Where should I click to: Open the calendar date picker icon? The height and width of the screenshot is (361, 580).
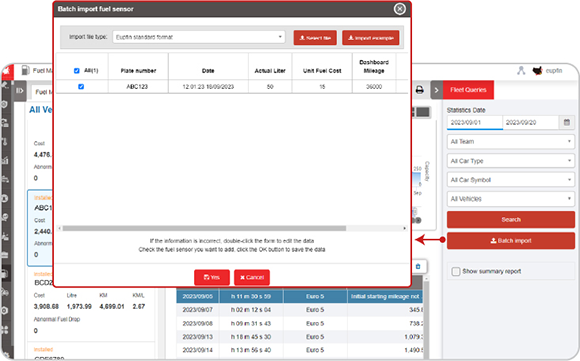click(567, 122)
